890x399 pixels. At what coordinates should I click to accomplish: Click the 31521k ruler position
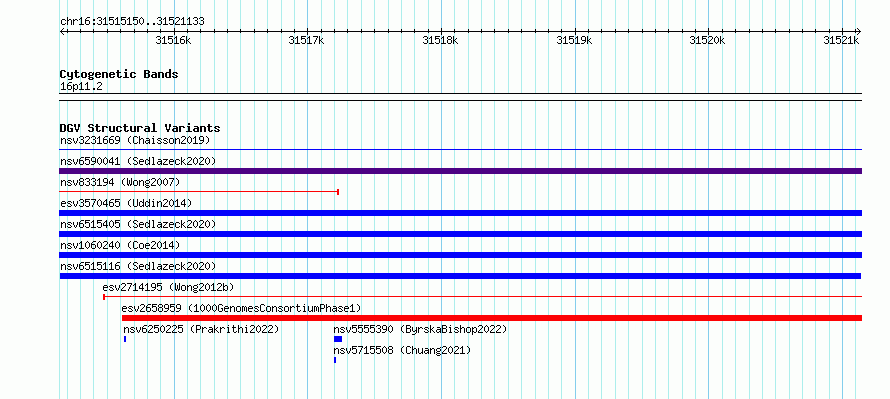pos(842,40)
